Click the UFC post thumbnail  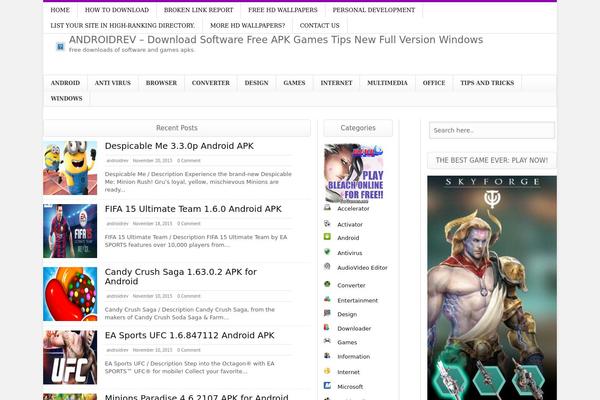[x=70, y=357]
